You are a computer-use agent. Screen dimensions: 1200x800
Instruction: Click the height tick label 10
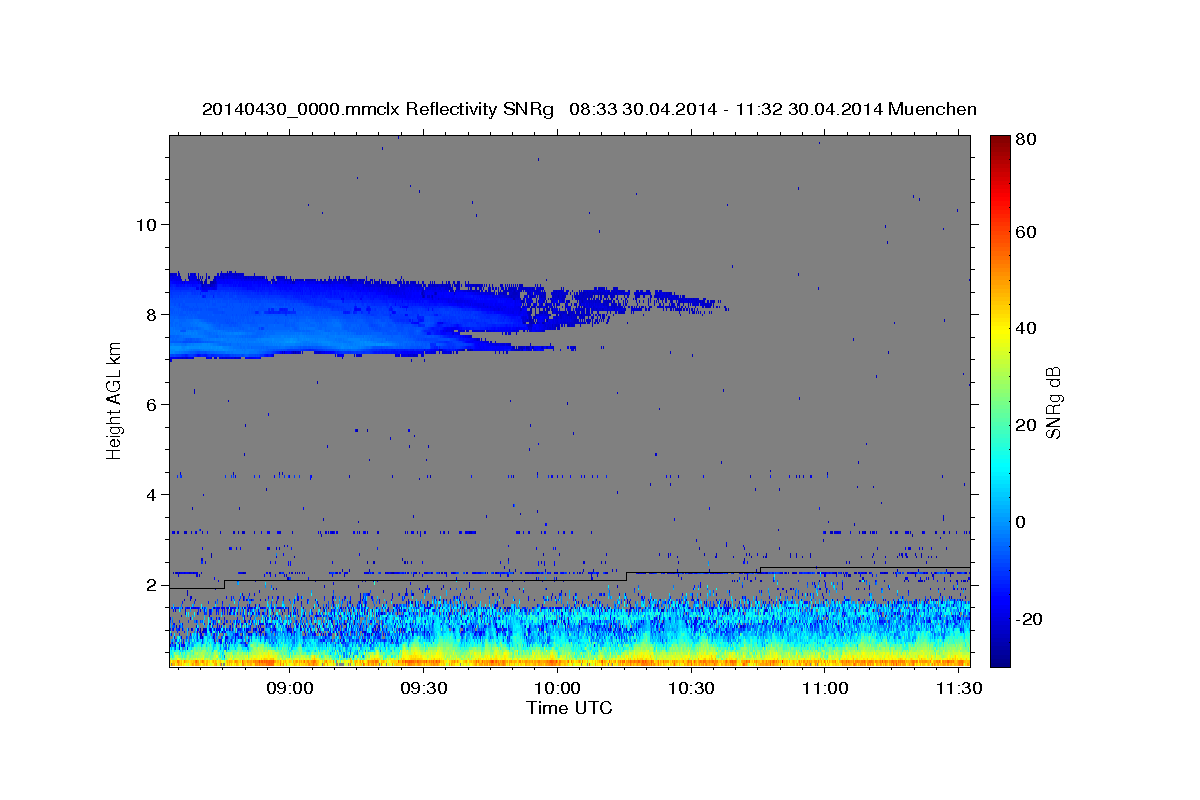(146, 224)
